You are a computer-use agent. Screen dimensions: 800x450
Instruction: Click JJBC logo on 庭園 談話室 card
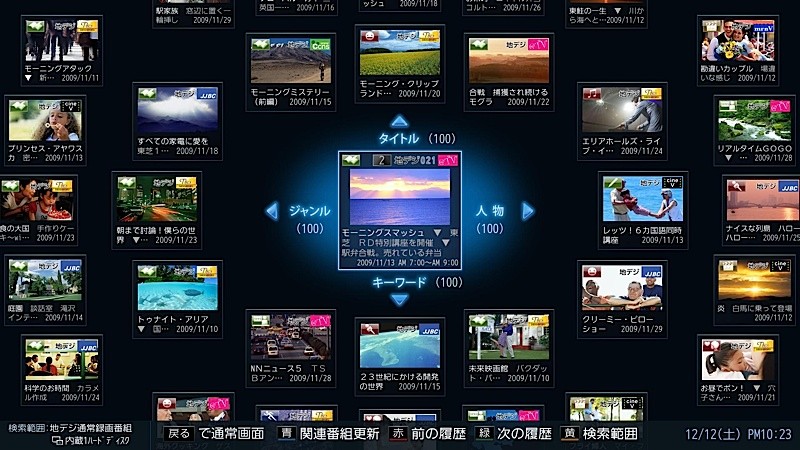[x=71, y=267]
